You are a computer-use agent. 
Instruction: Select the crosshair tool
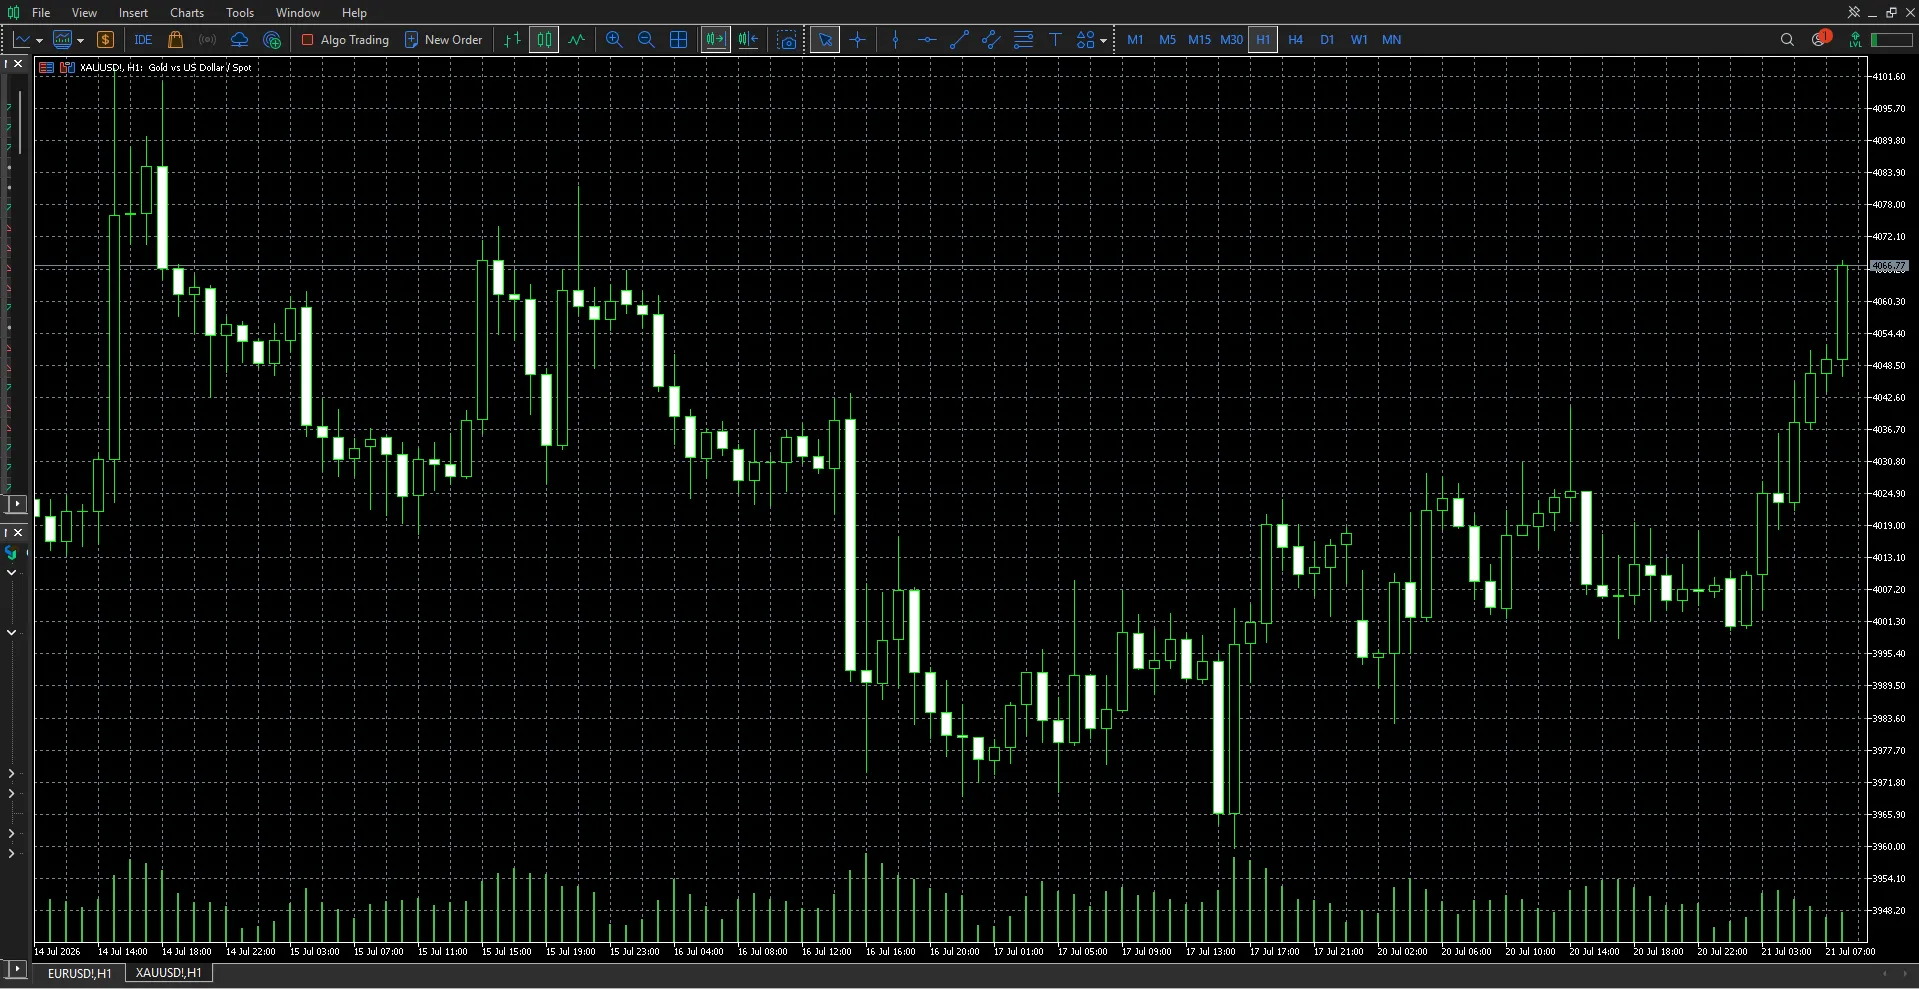click(x=857, y=40)
